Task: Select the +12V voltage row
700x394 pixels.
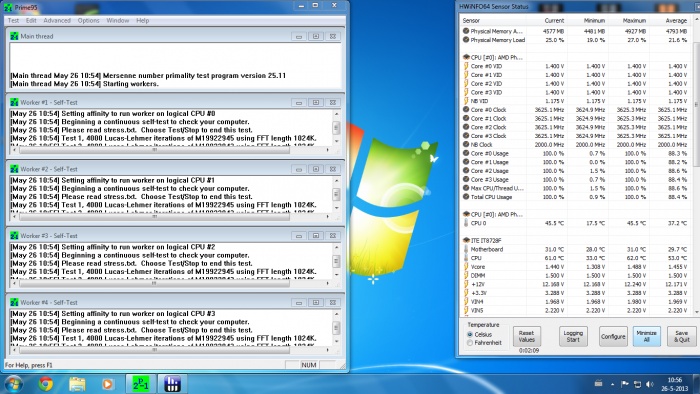Action: [x=576, y=284]
